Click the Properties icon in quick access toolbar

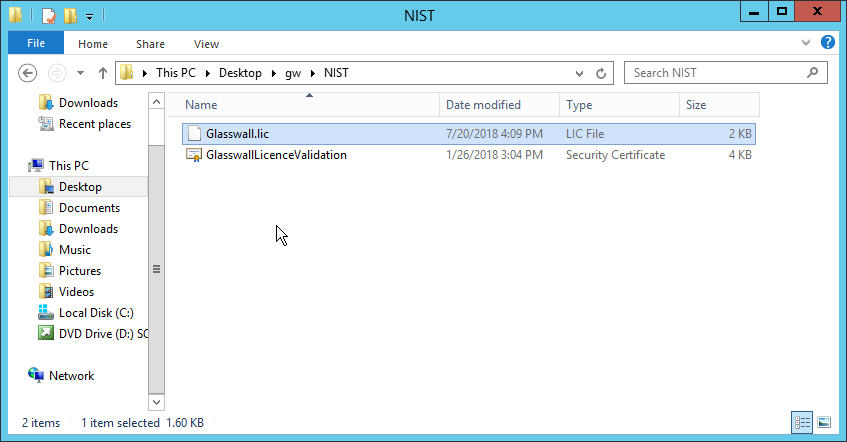[48, 15]
